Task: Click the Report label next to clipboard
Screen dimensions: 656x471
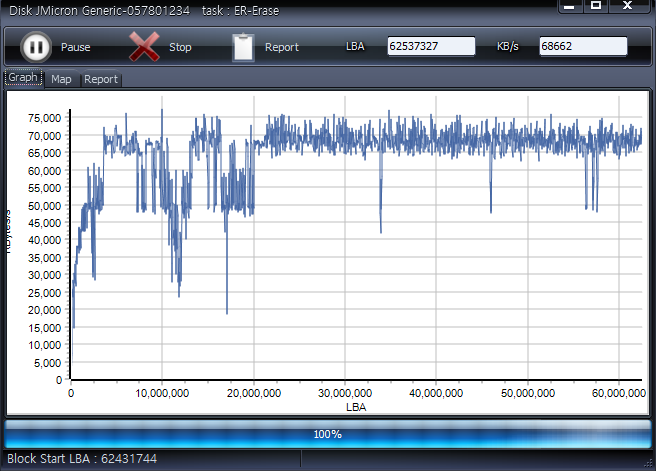Action: click(282, 47)
